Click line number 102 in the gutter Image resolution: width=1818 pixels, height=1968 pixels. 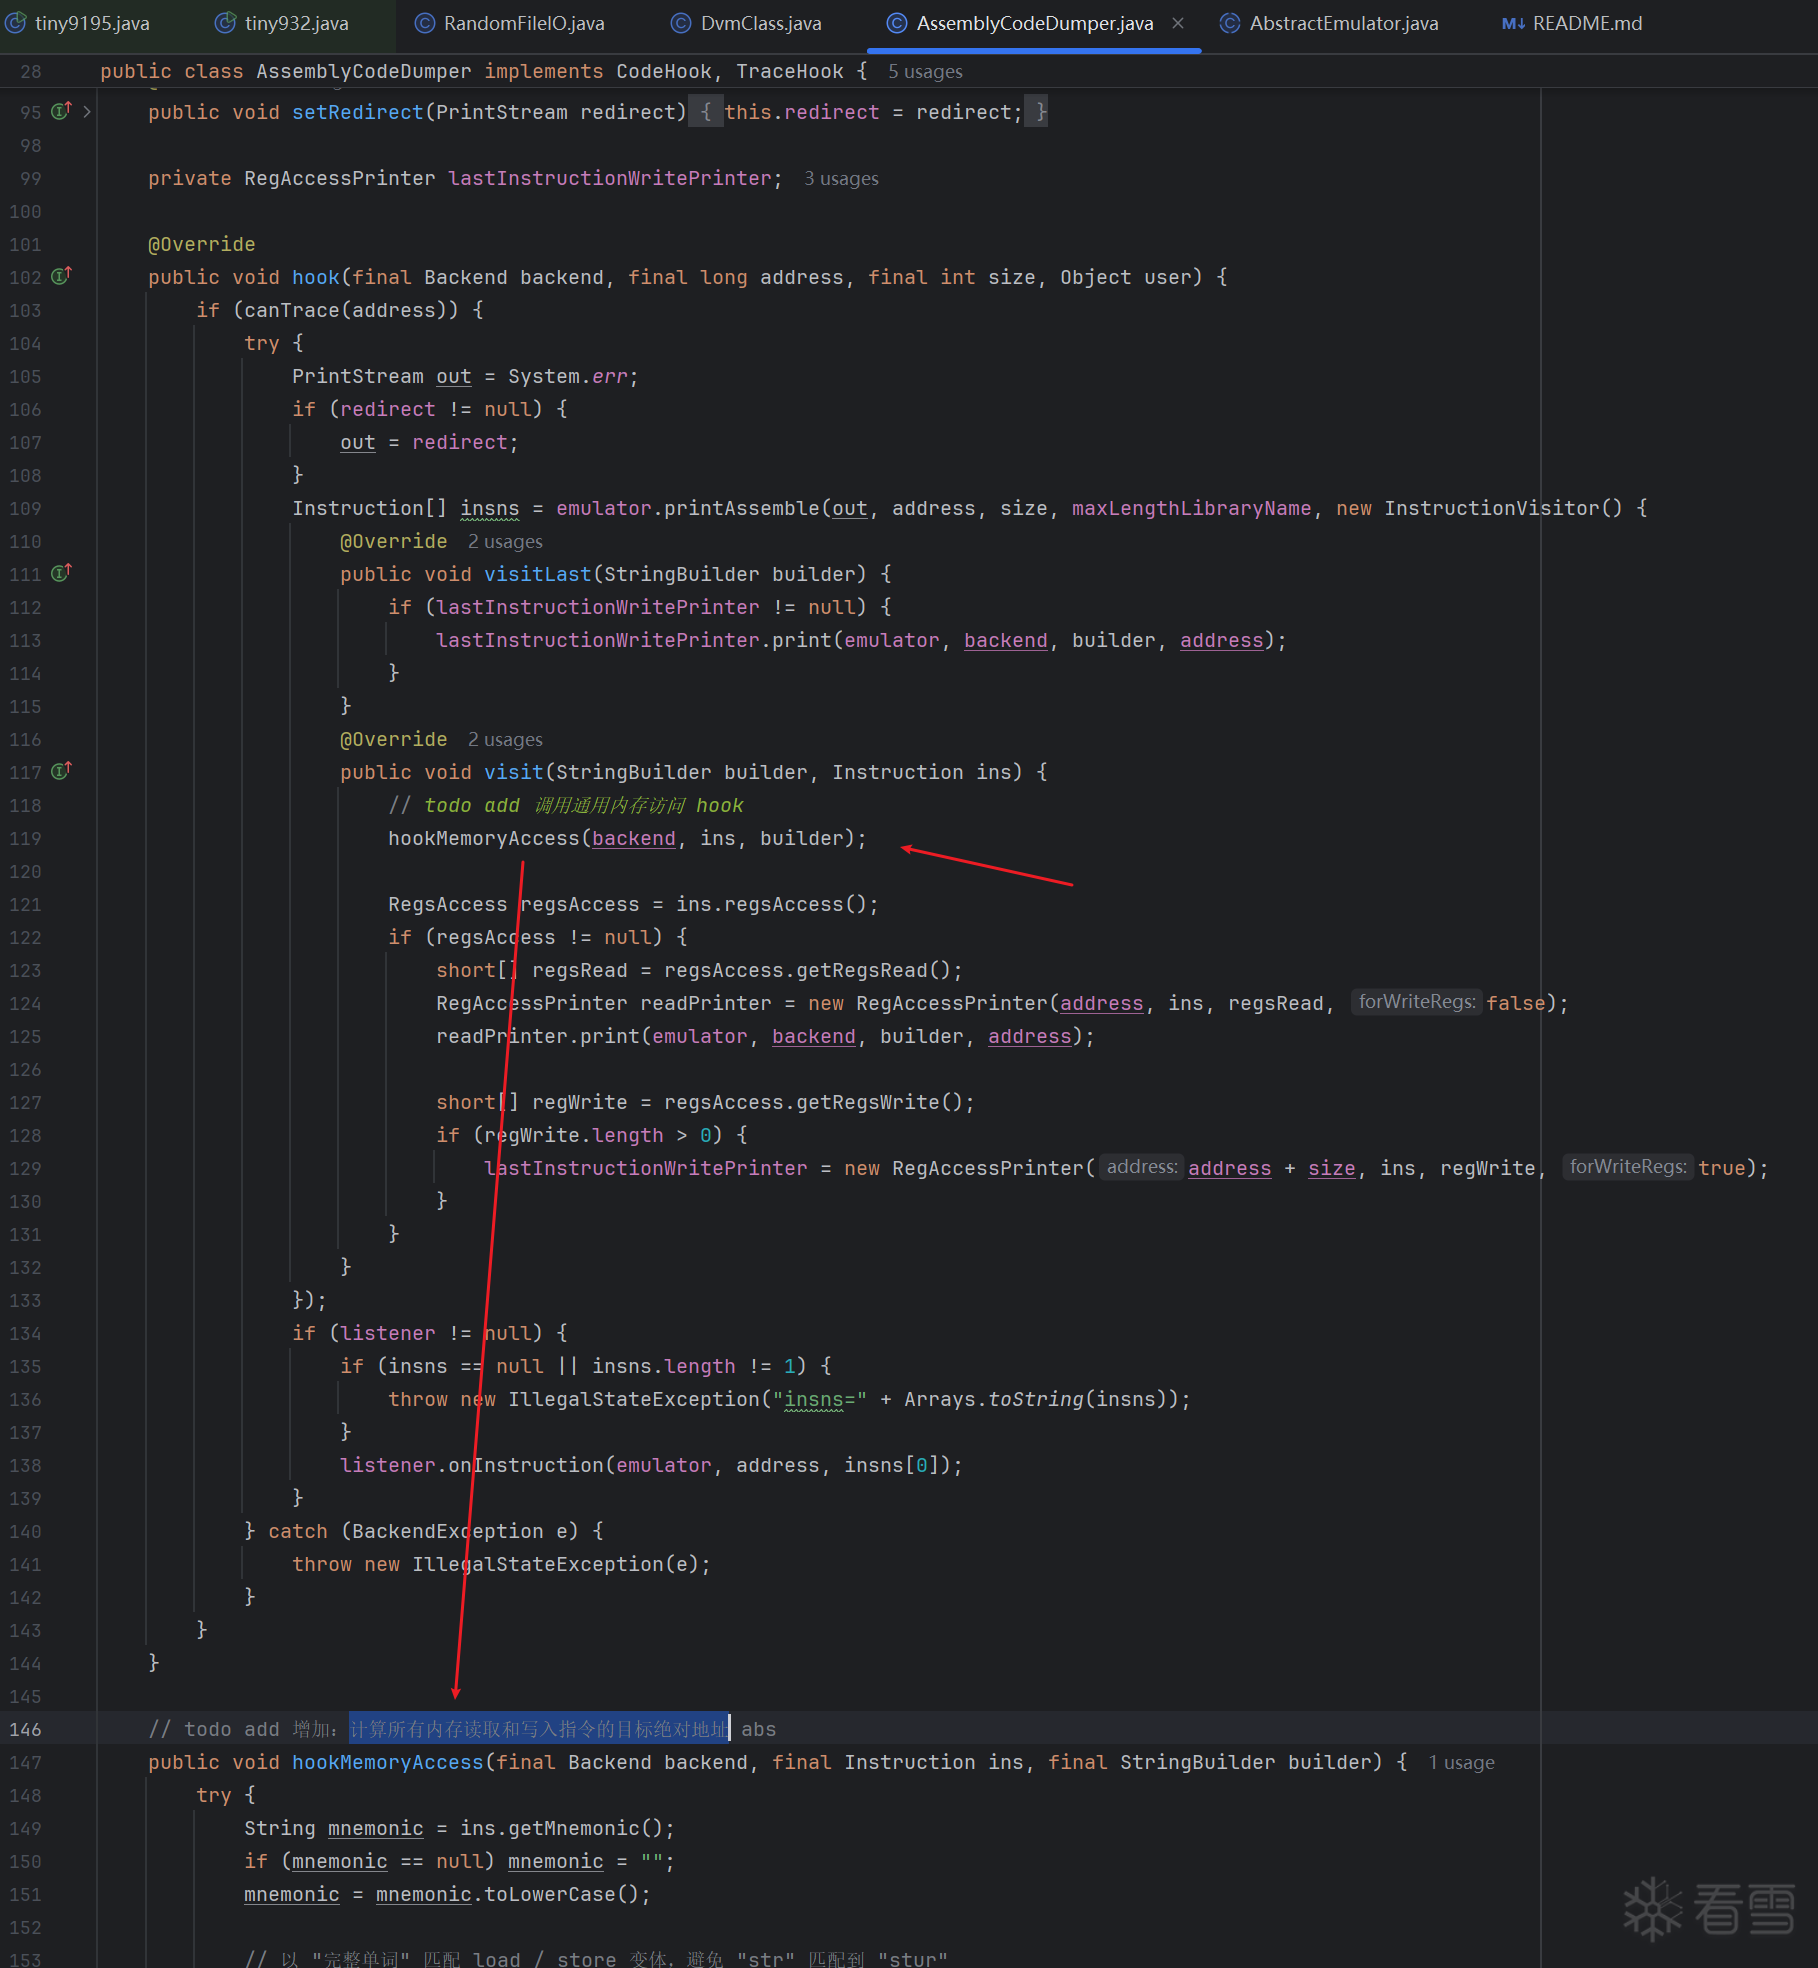click(x=25, y=277)
